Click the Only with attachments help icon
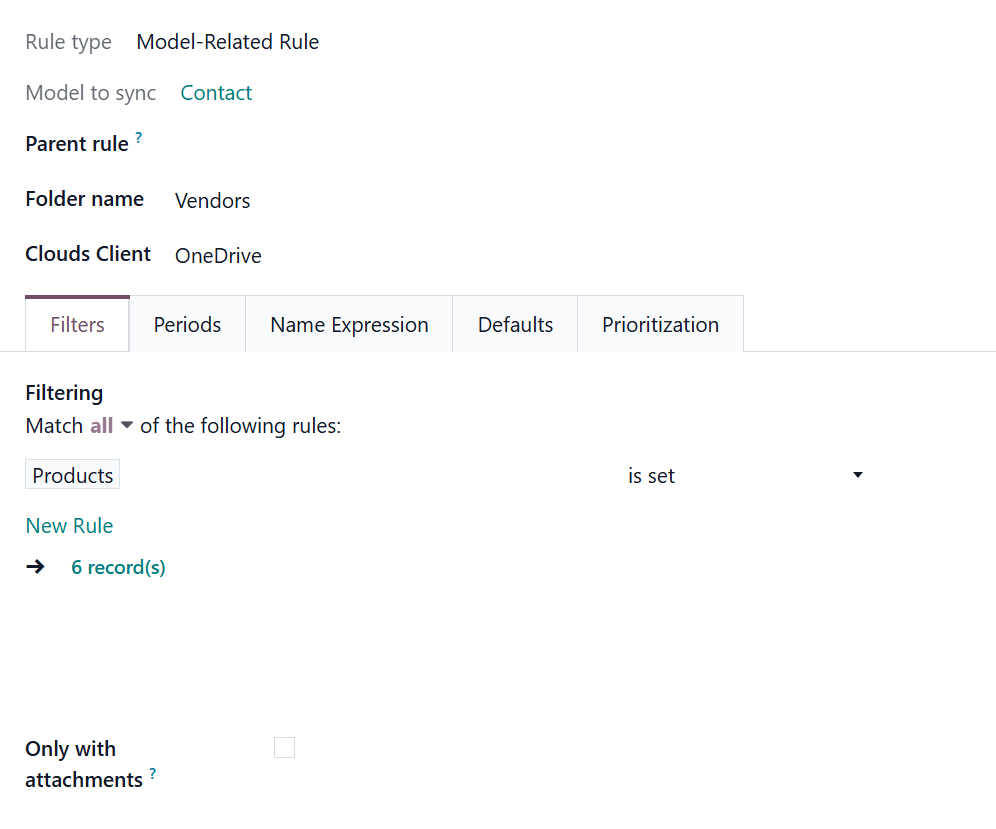Viewport: 996px width, 829px height. click(153, 773)
